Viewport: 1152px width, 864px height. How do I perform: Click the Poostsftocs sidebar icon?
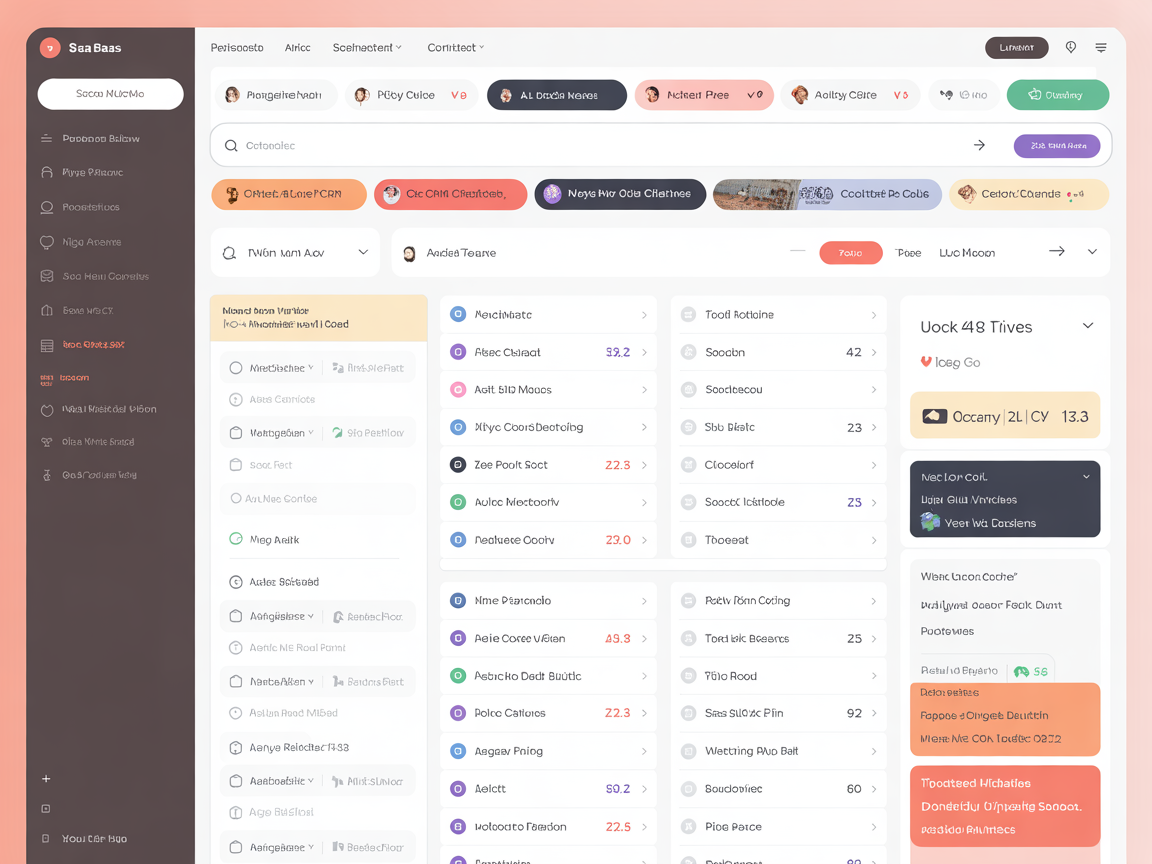click(47, 207)
